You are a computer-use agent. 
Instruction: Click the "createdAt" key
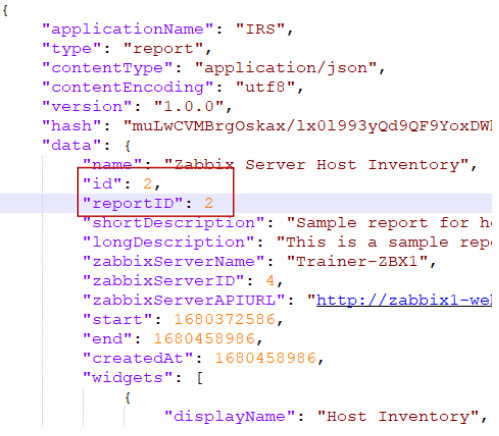coord(138,358)
